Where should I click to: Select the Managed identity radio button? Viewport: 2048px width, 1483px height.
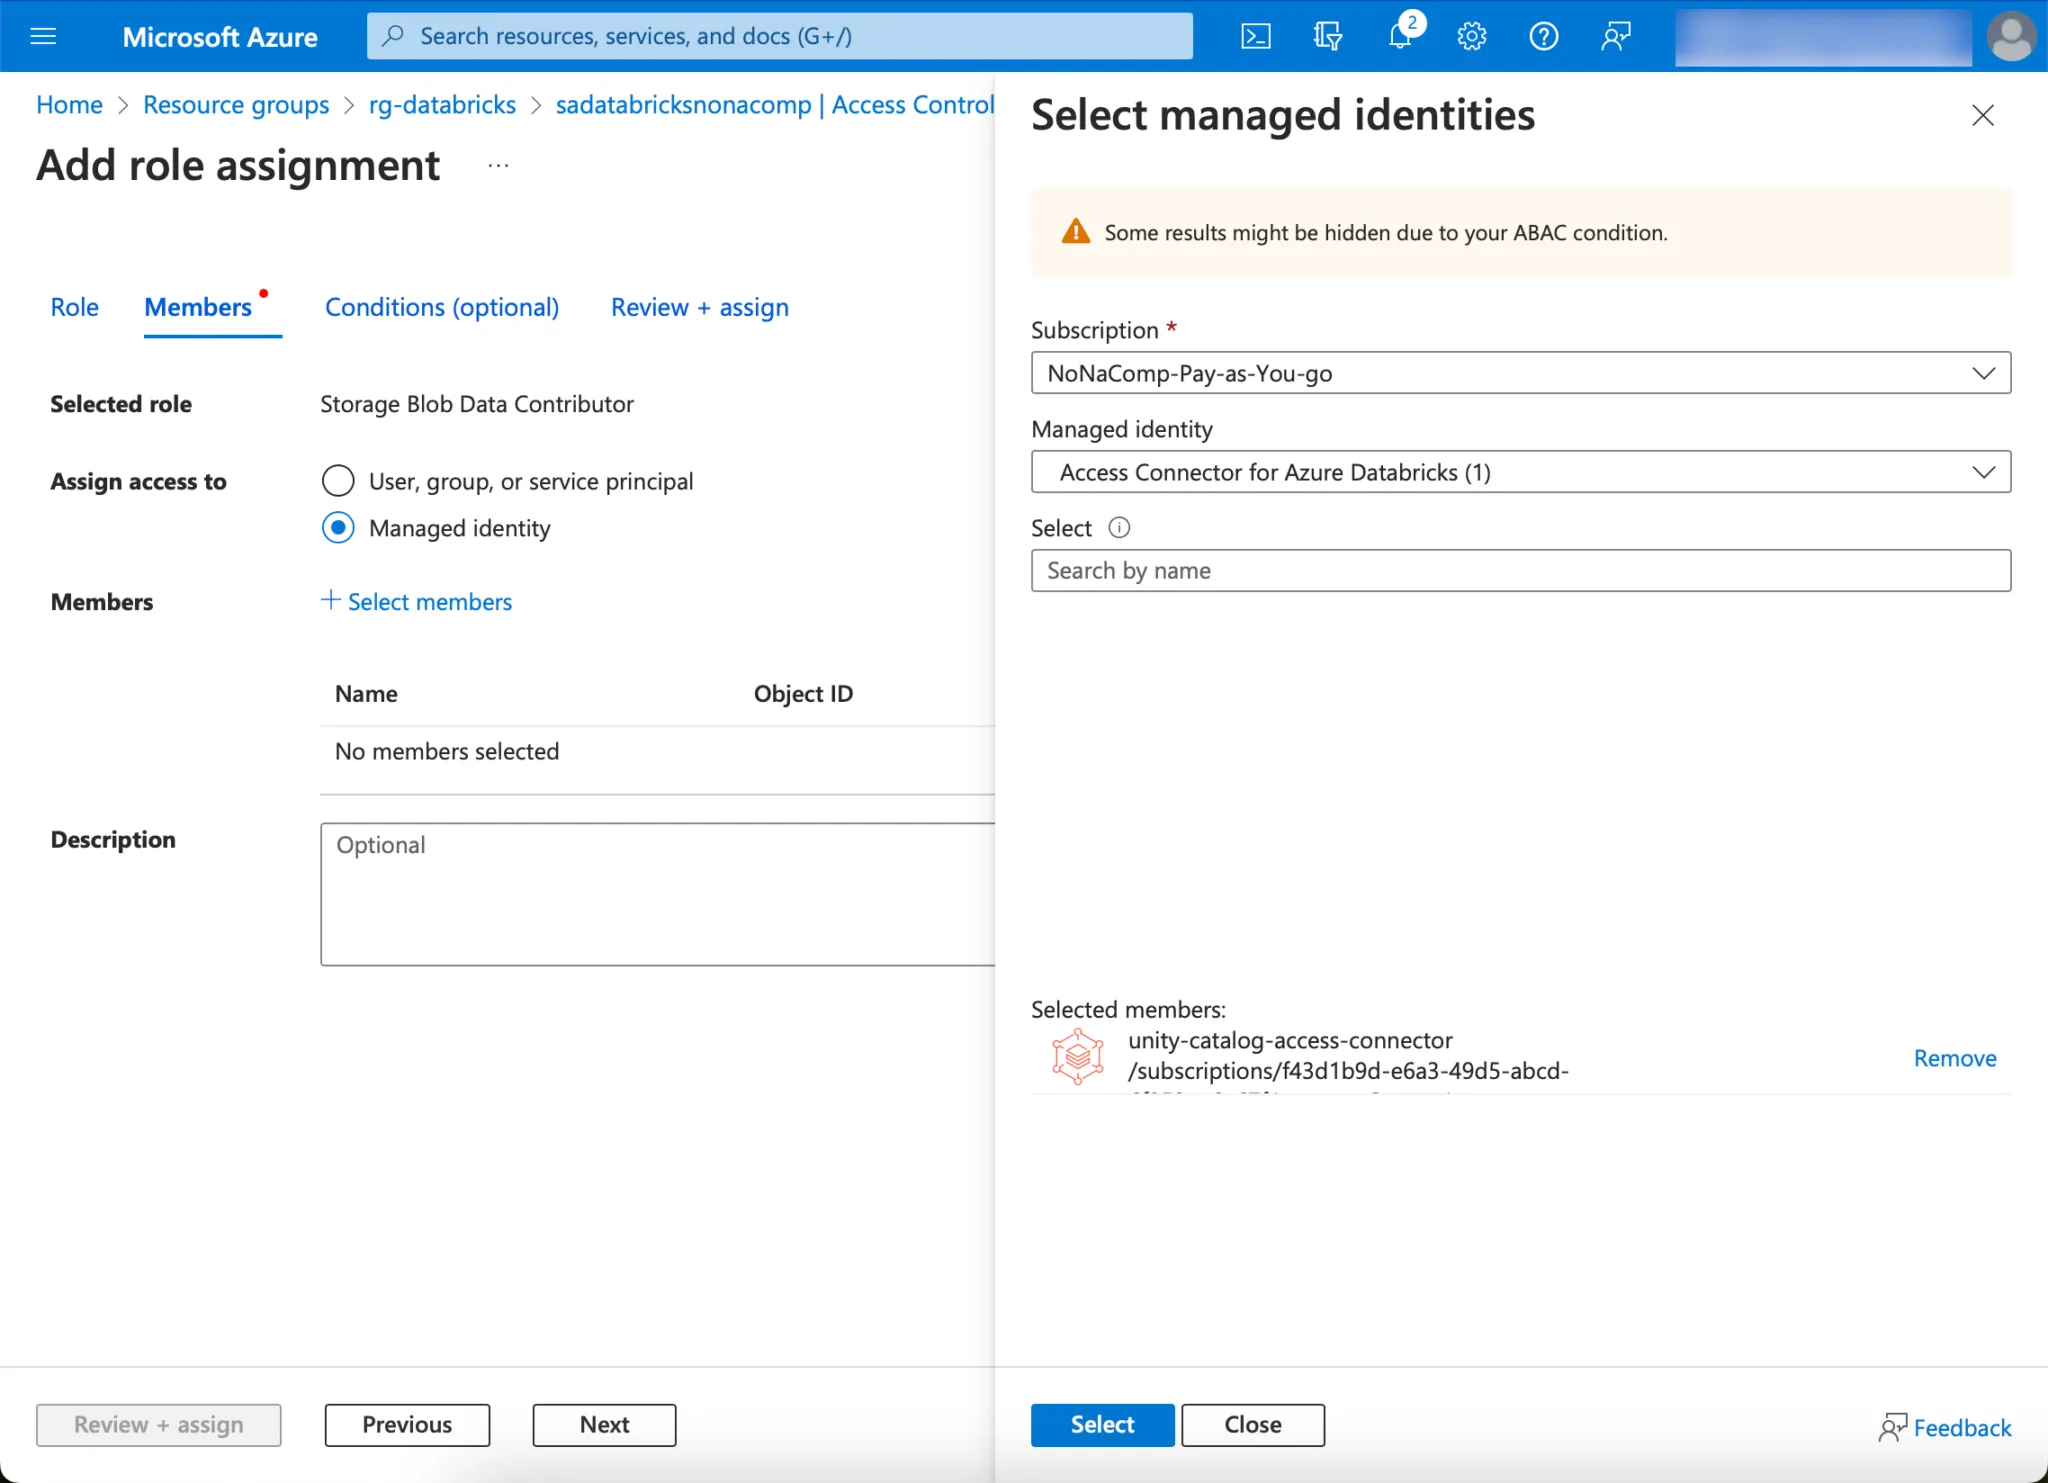click(338, 528)
